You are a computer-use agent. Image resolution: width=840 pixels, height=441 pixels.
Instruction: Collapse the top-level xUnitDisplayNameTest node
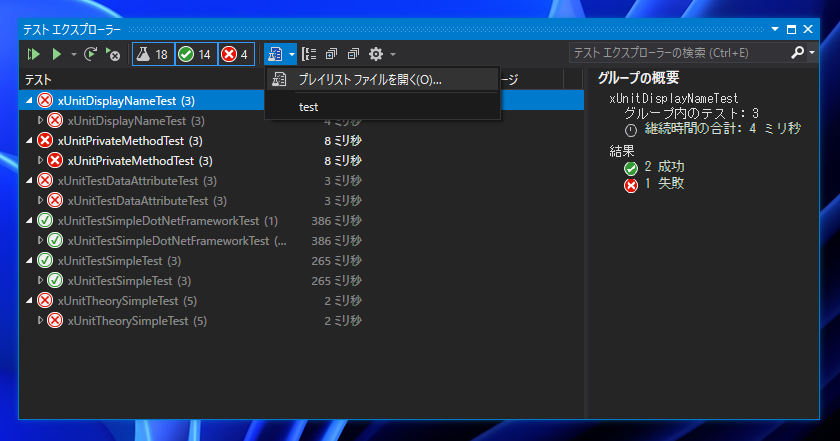click(x=29, y=100)
